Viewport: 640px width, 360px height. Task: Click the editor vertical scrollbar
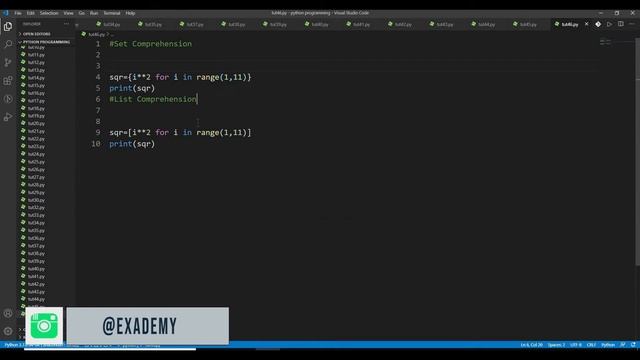[638, 151]
